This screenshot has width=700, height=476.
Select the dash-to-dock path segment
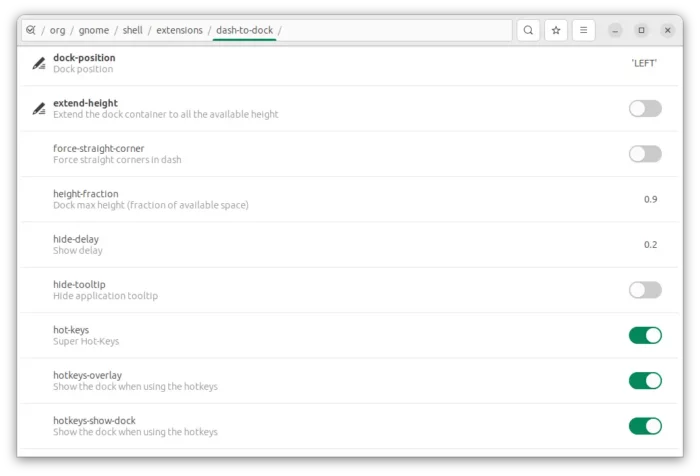[245, 30]
